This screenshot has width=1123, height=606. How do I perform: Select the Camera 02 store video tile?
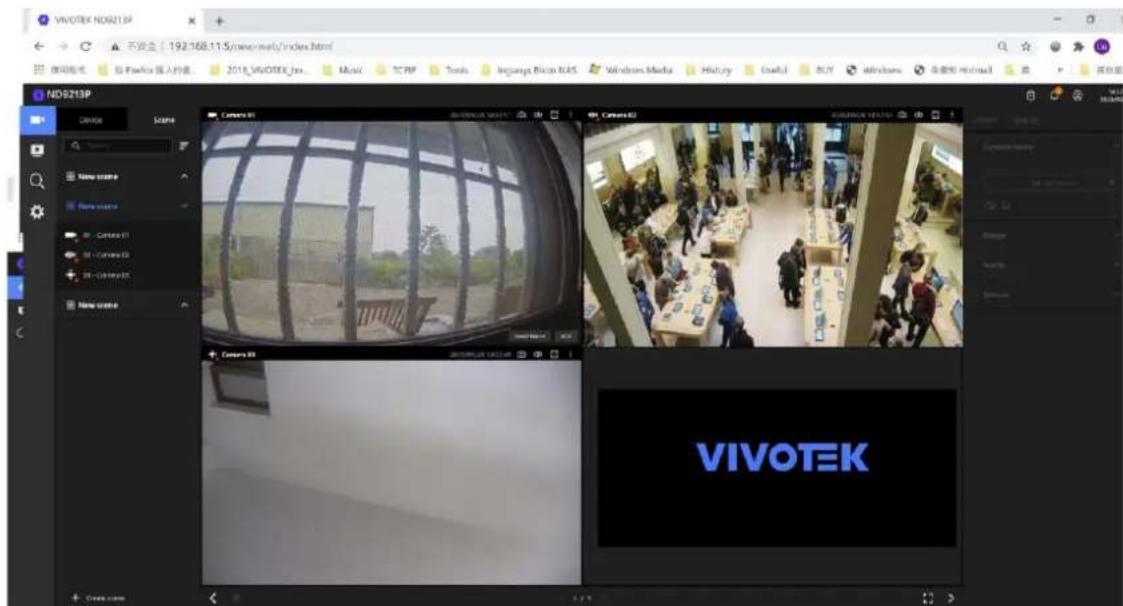pyautogui.click(x=773, y=234)
